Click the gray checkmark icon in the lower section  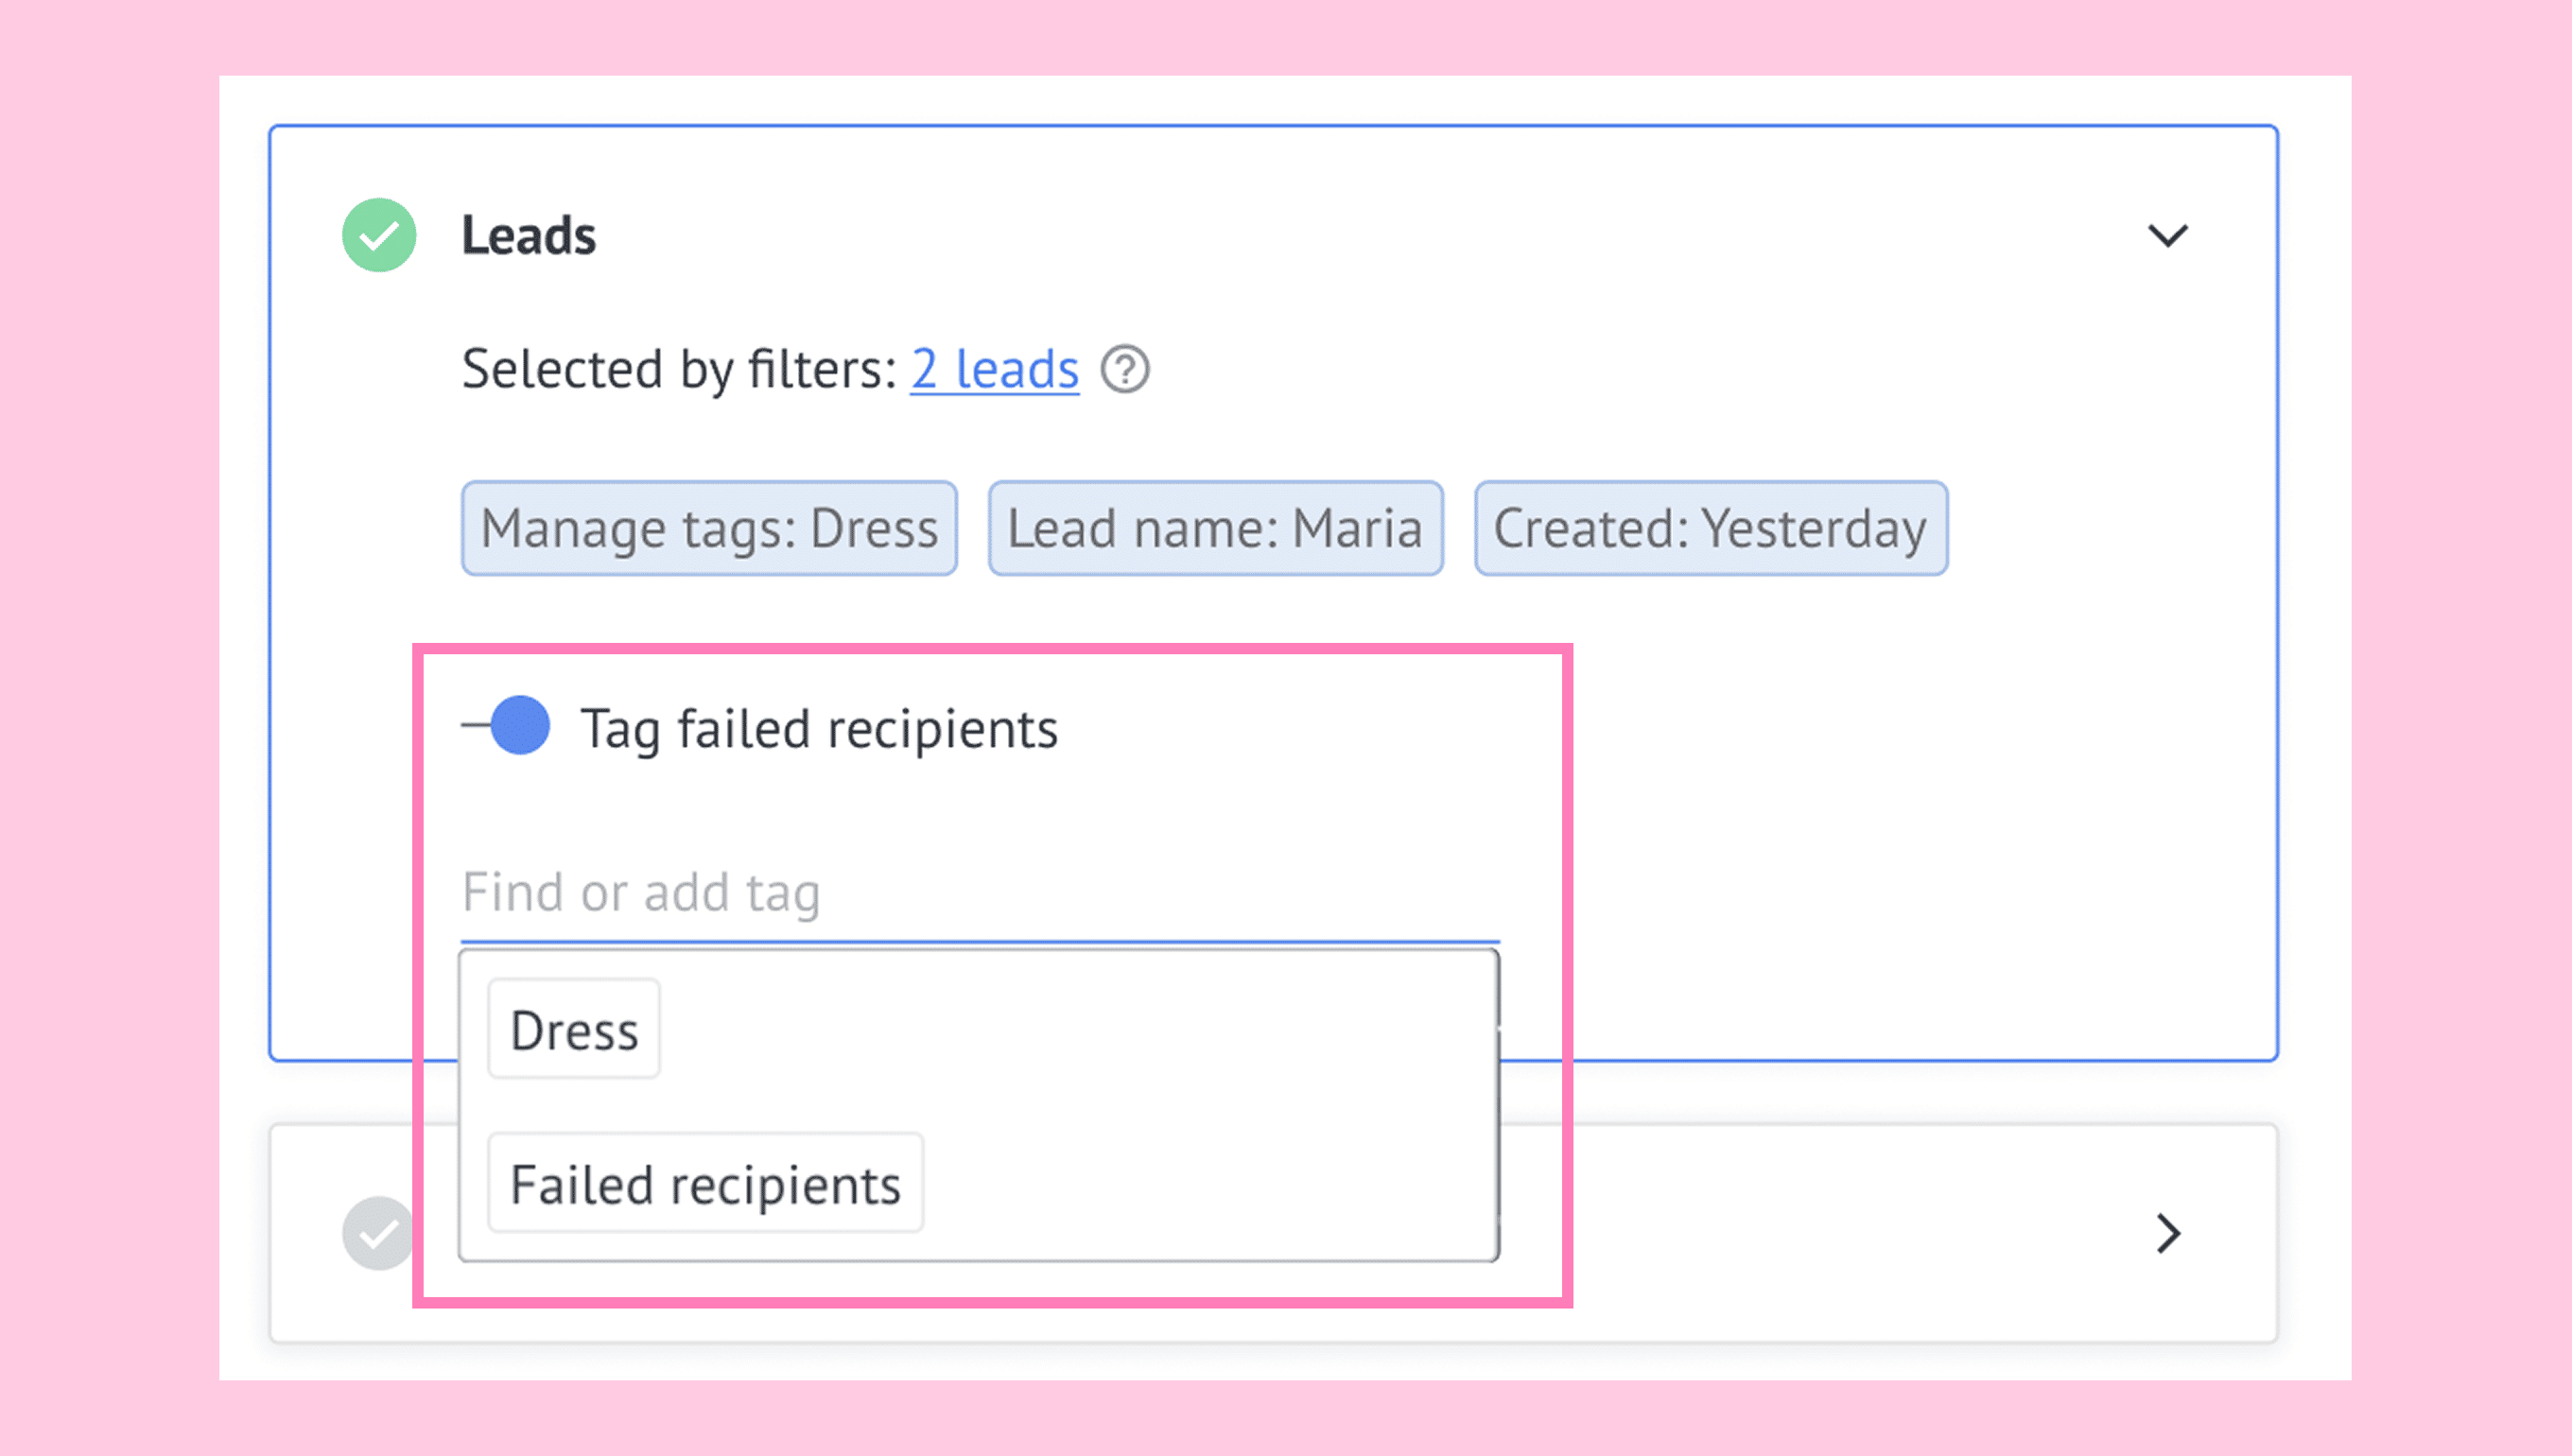(x=377, y=1233)
